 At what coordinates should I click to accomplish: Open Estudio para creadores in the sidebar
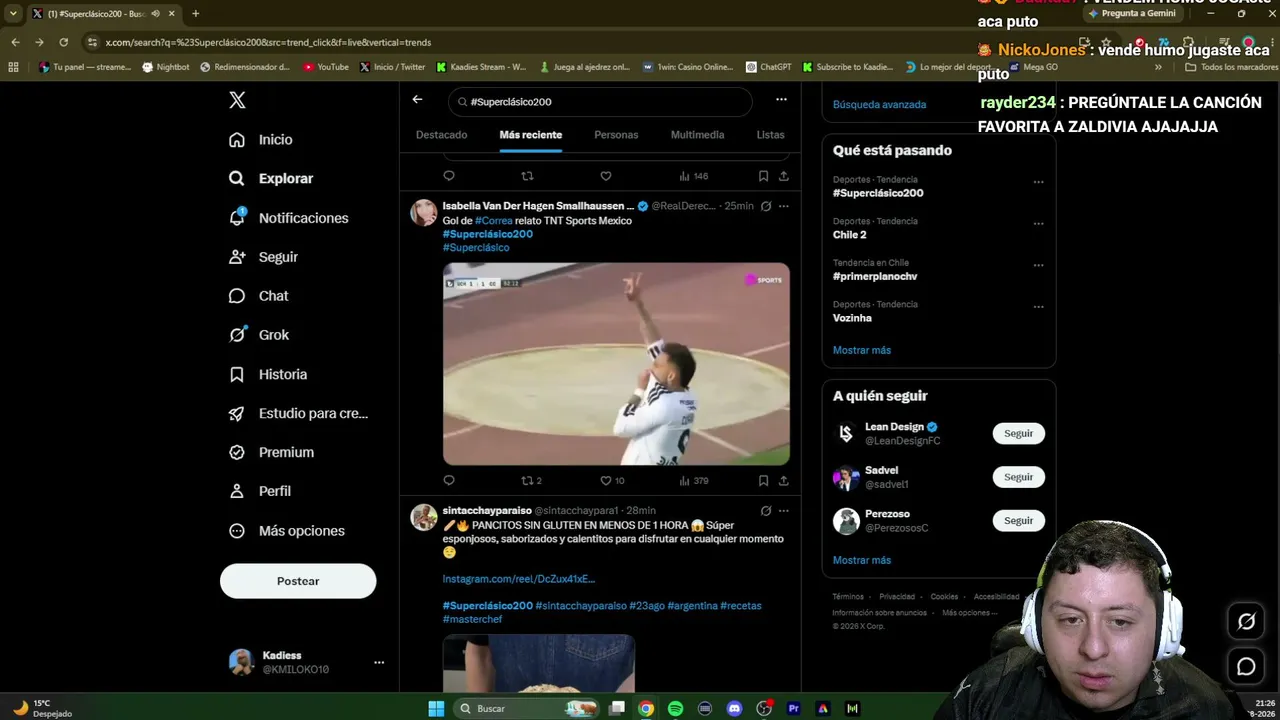[298, 413]
